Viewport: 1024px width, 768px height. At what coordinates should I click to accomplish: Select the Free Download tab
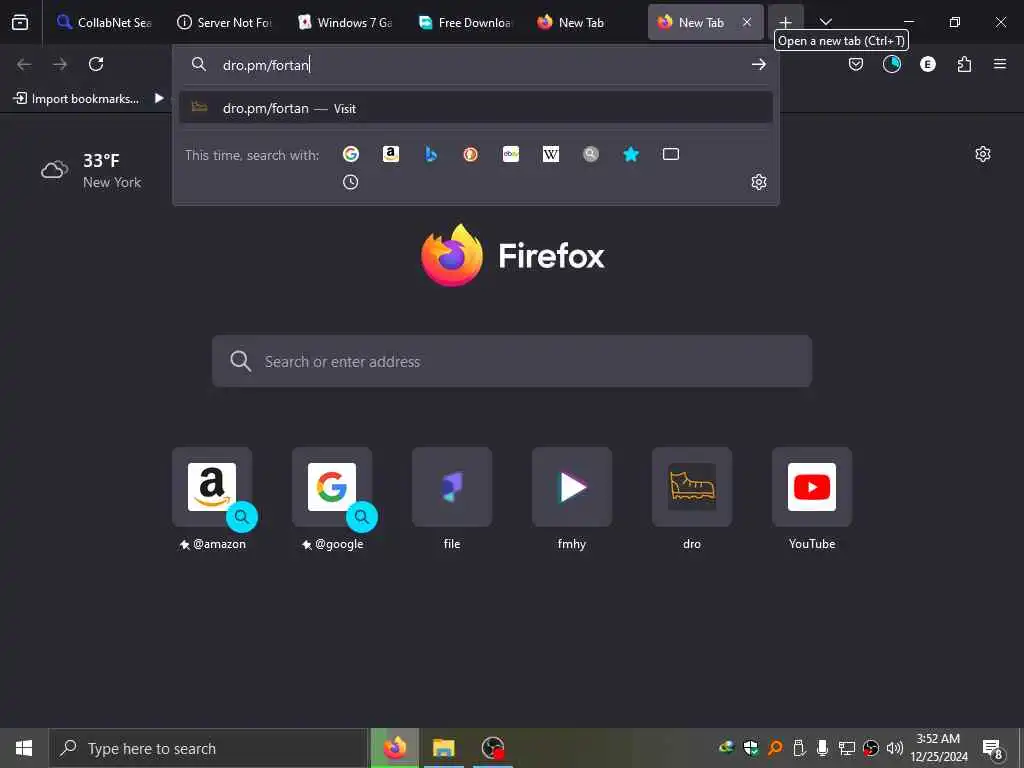click(x=465, y=22)
